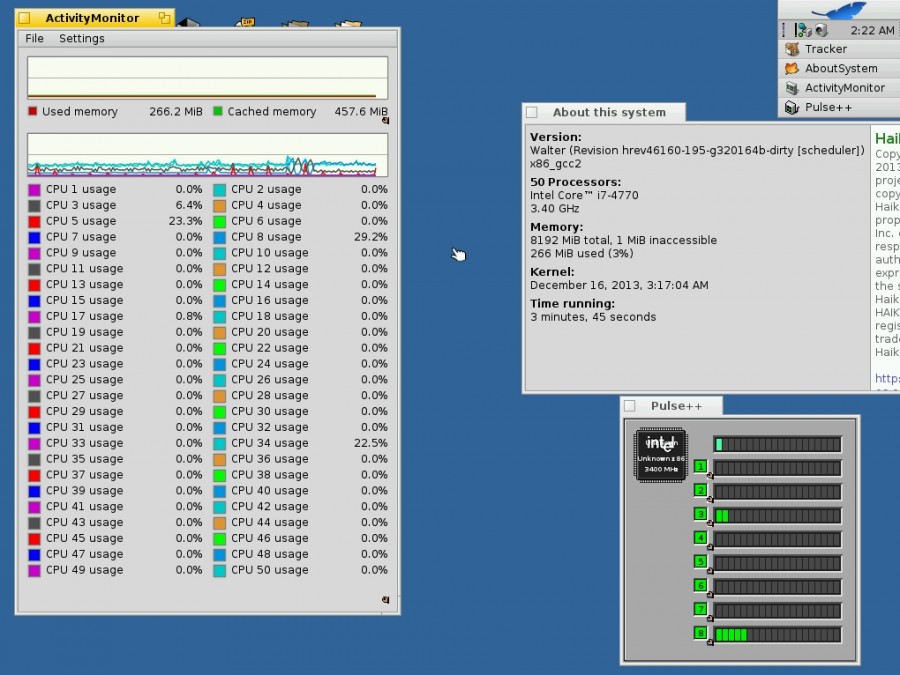Disable CPU 8 in Pulse++

click(700, 633)
